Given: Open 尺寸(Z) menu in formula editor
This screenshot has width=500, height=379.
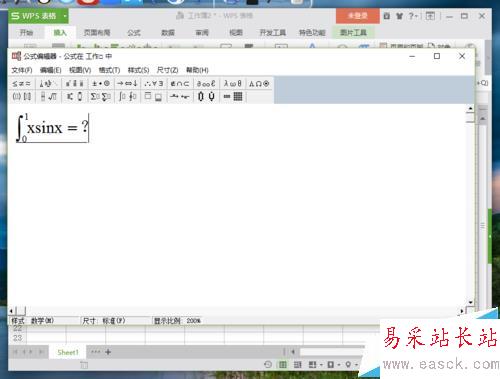Looking at the screenshot, I should (167, 70).
